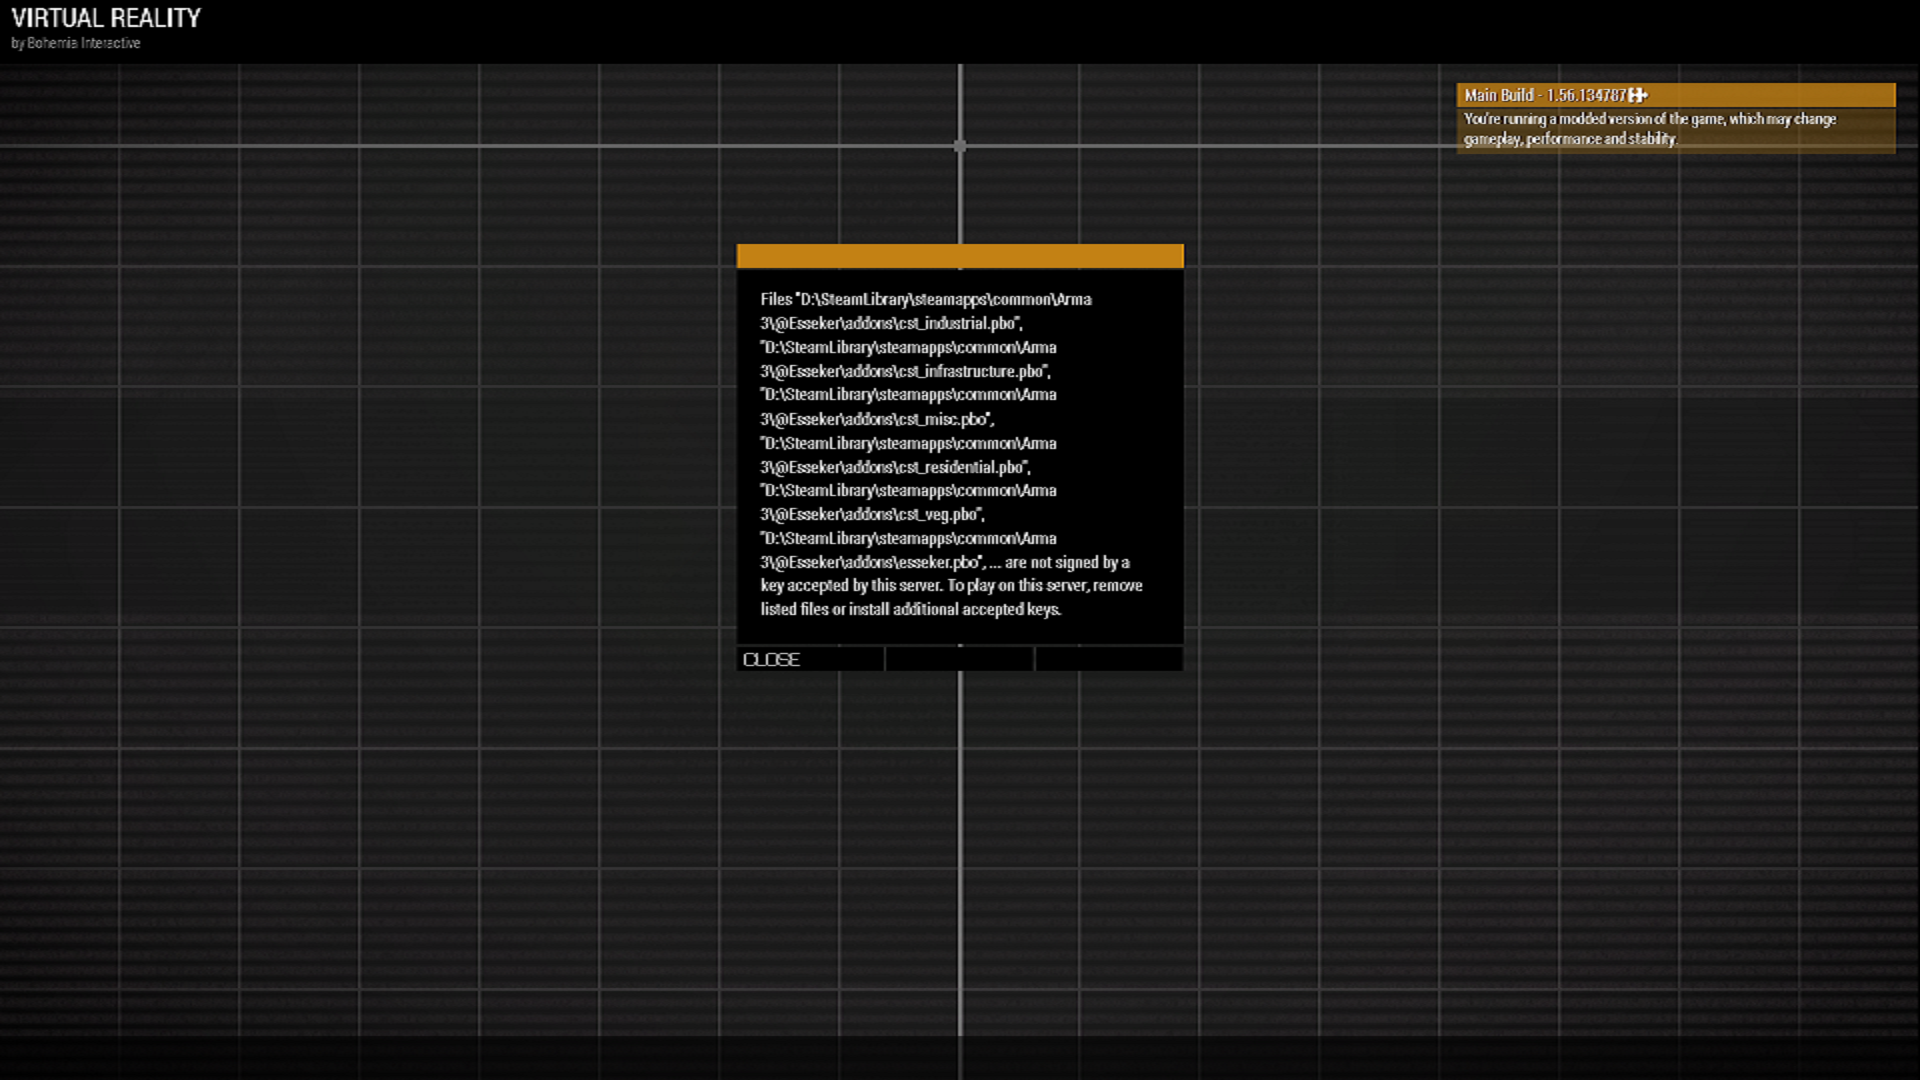Click the error dialog's orange title bar

(959, 257)
